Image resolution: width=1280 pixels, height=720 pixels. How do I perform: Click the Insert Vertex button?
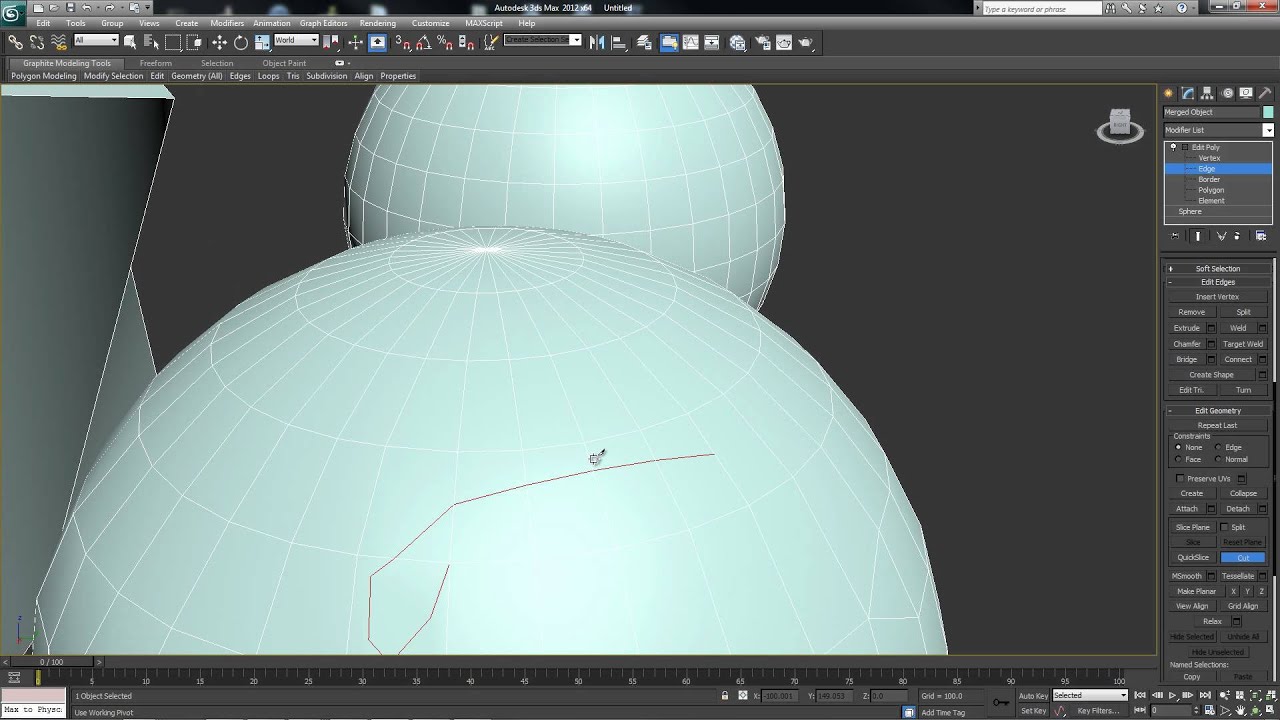tap(1217, 297)
